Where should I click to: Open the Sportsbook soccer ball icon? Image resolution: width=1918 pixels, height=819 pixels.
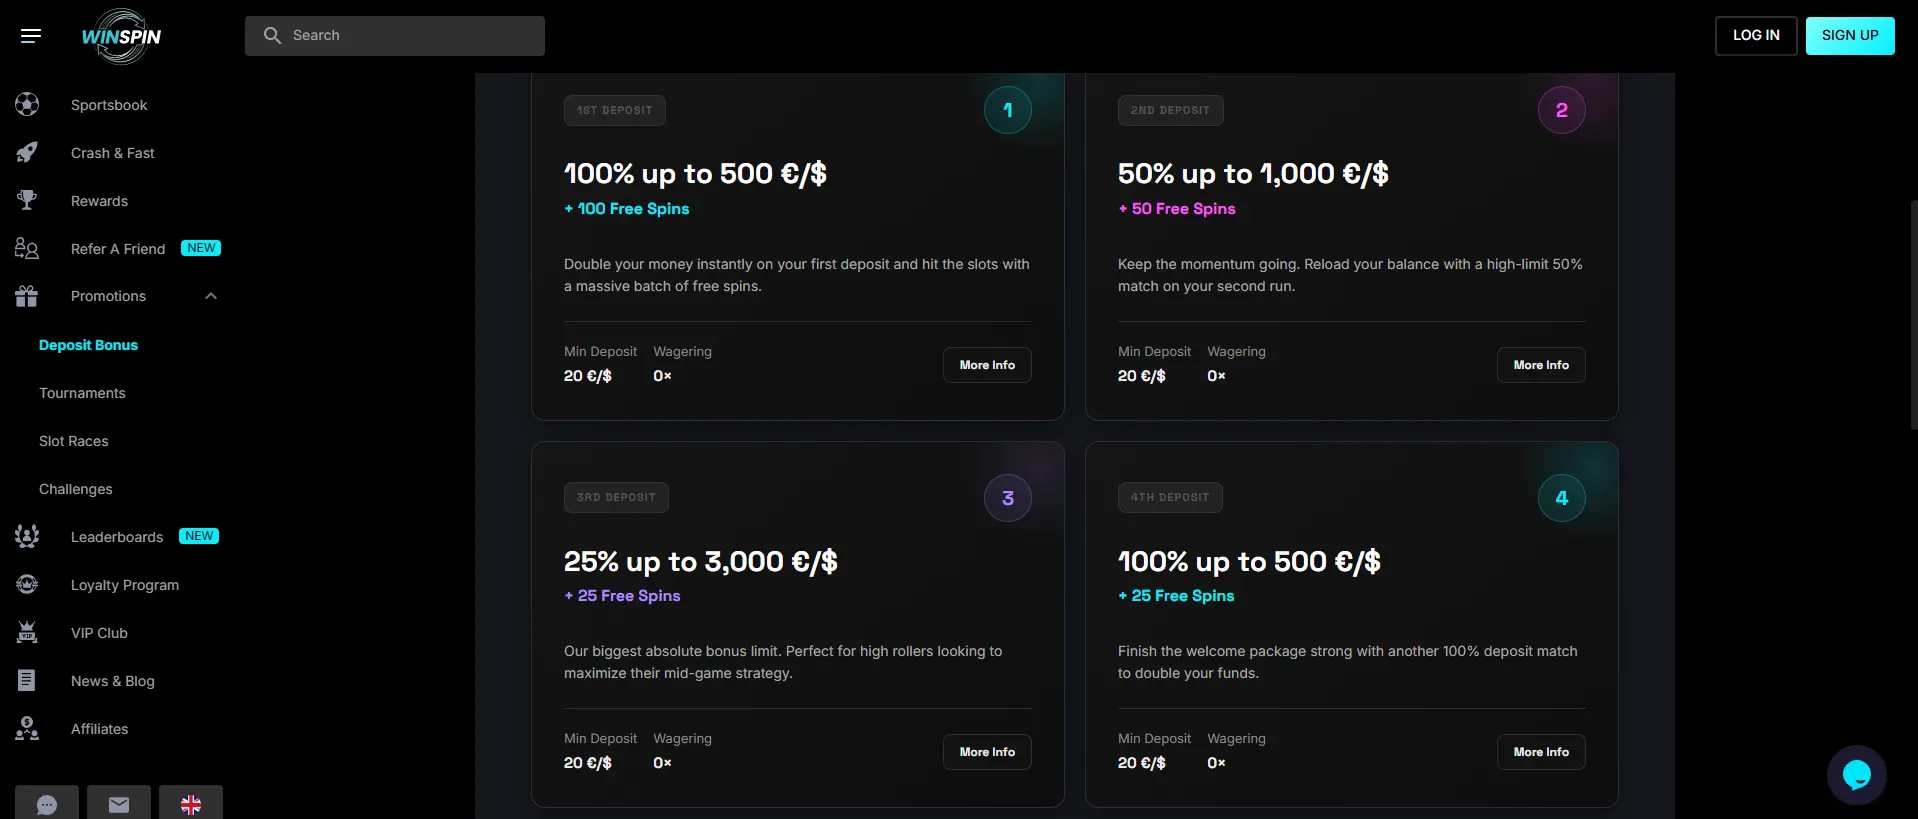point(27,104)
